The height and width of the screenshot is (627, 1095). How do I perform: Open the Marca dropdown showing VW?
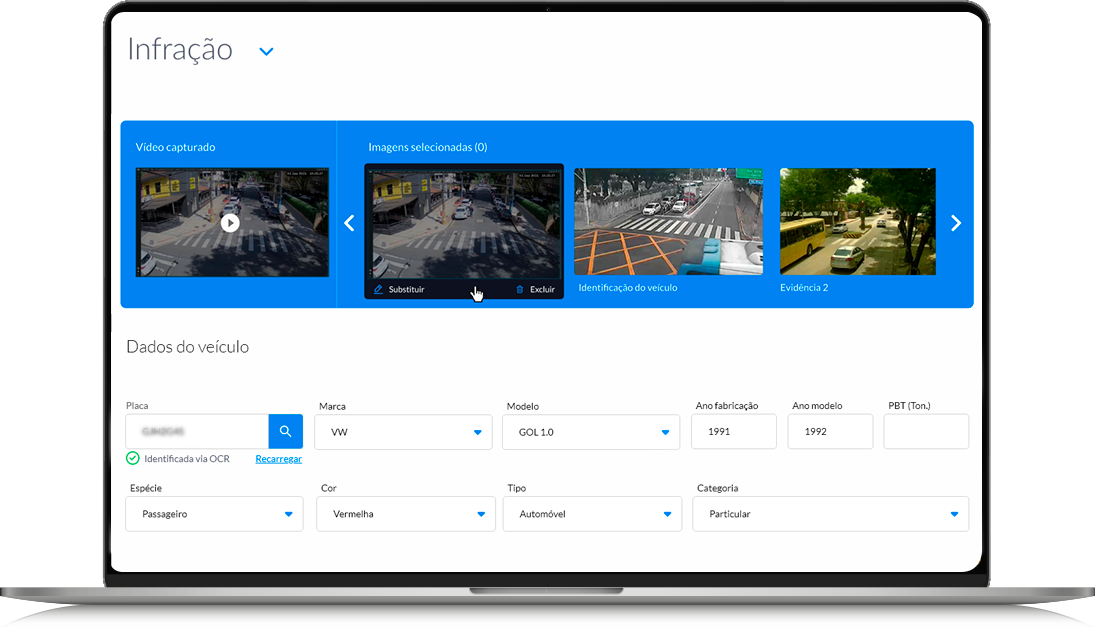click(x=403, y=432)
